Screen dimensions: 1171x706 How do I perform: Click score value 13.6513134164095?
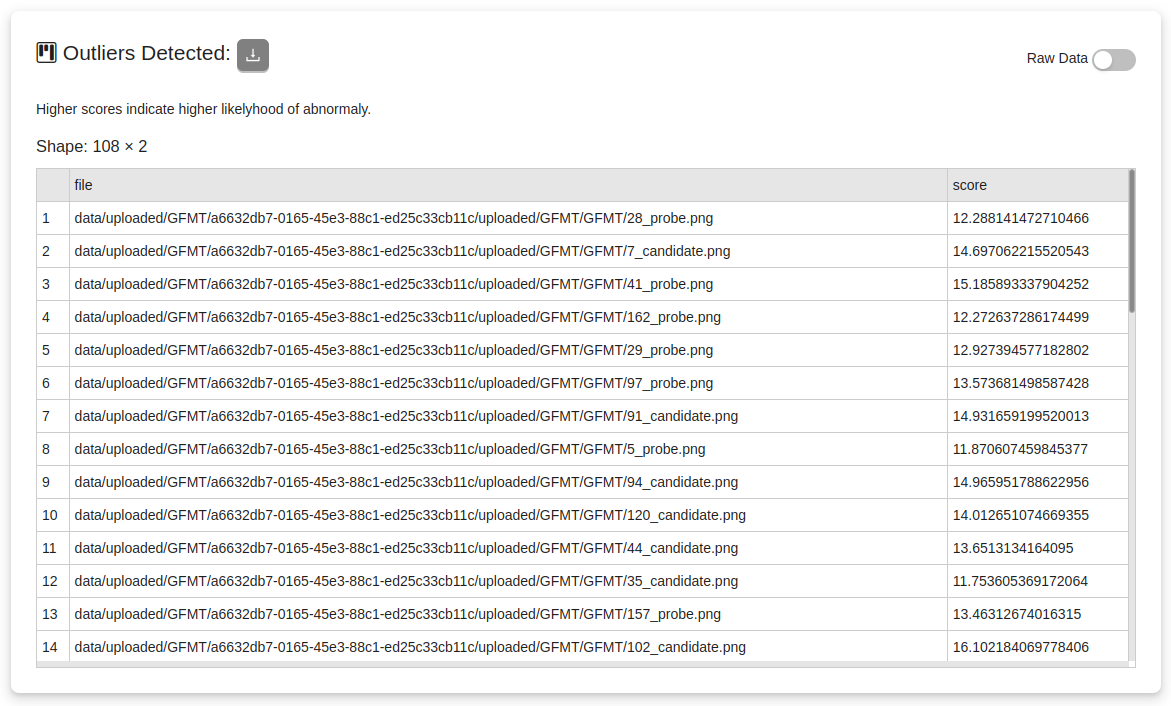pyautogui.click(x=1013, y=548)
